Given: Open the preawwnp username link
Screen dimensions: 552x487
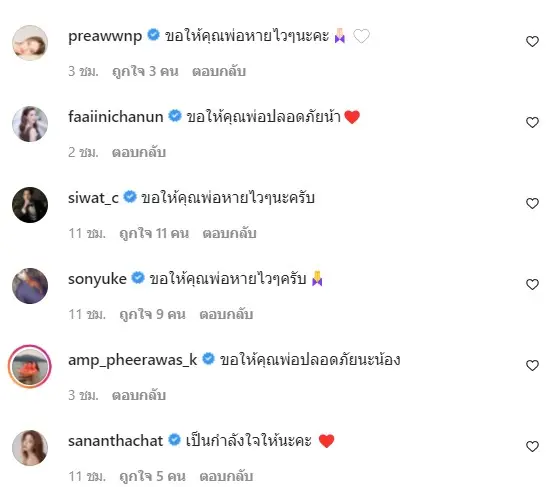Looking at the screenshot, I should click(105, 36).
